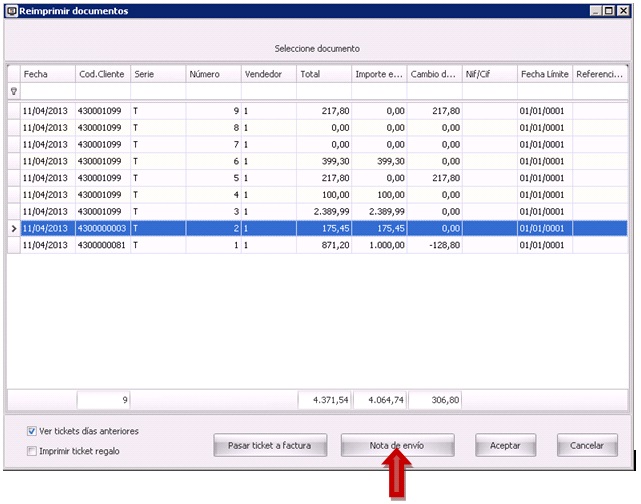Screen dimensions: 641x504
Task: Click the current row indicator arrow
Action: coord(13,229)
